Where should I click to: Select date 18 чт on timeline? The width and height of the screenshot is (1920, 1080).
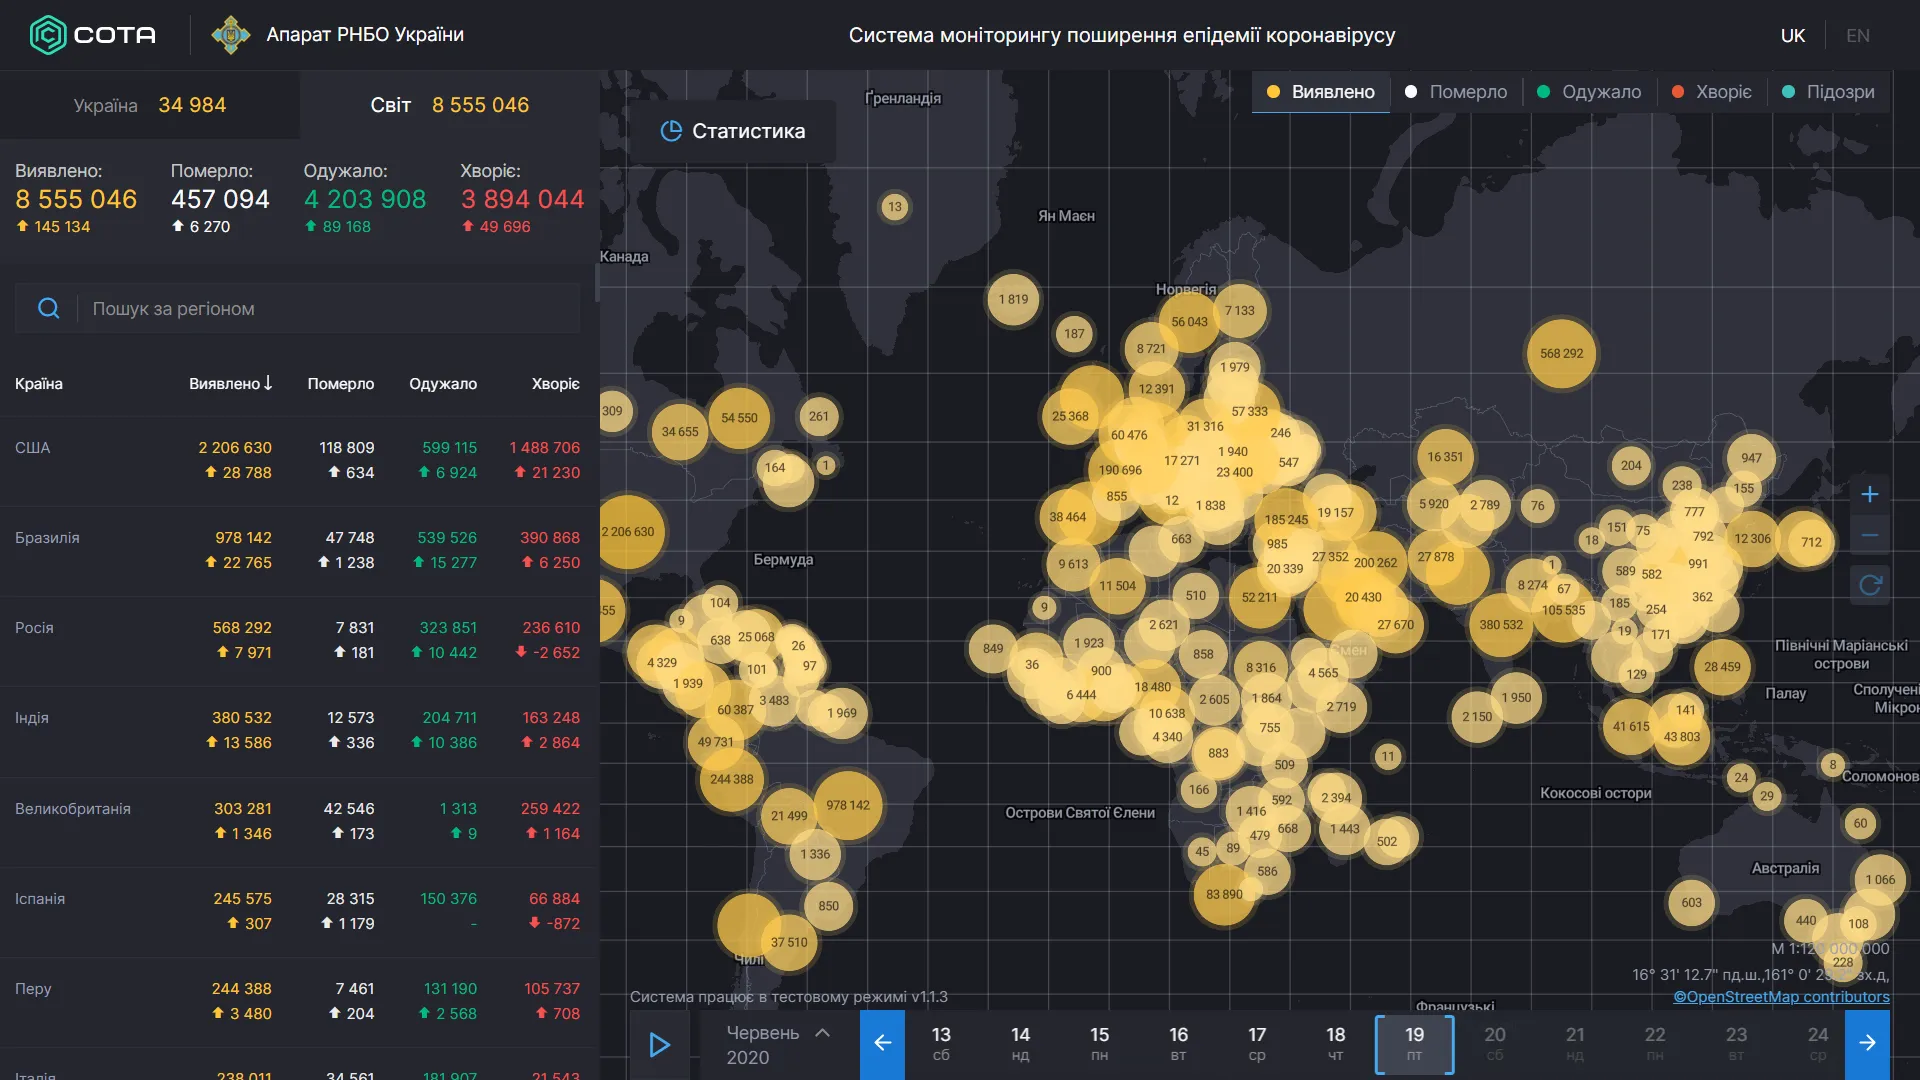(x=1336, y=1043)
